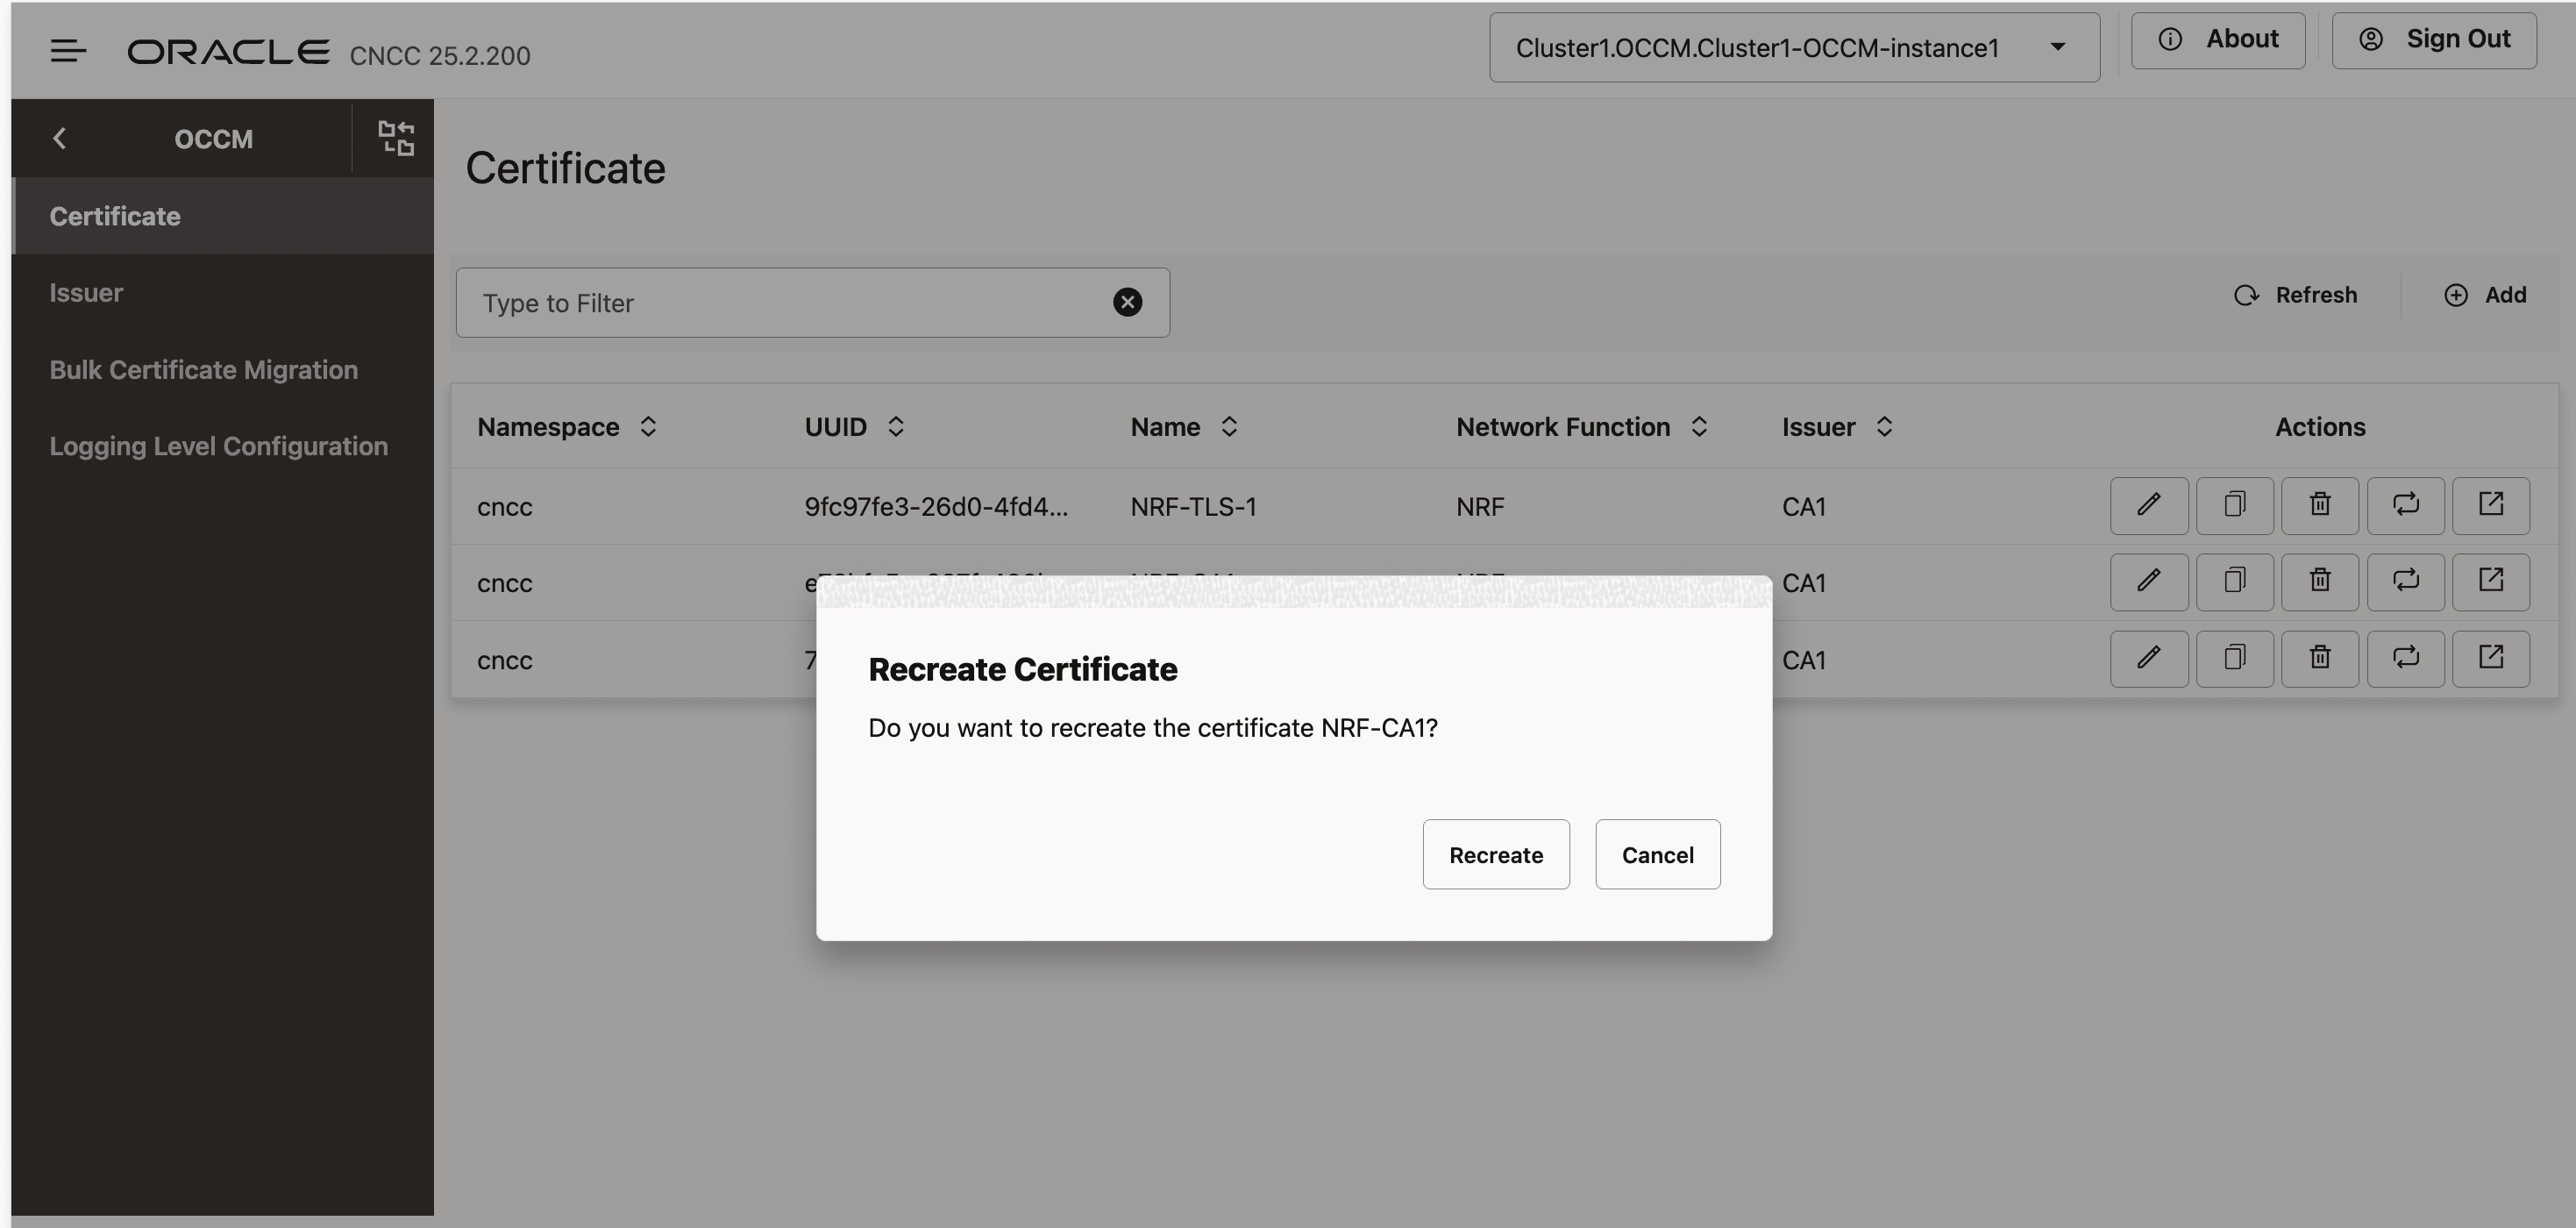
Task: Click the hierarchy icon beside OCCM header
Action: (x=395, y=138)
